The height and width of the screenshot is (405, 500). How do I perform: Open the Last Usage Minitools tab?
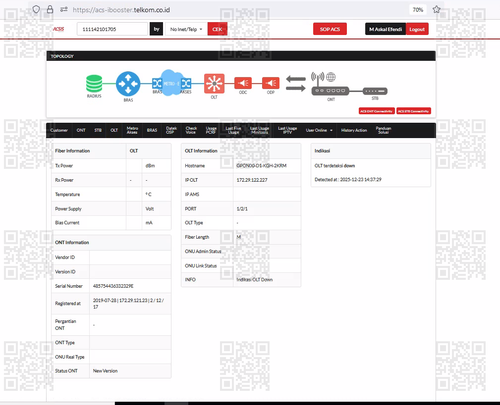[x=259, y=130]
